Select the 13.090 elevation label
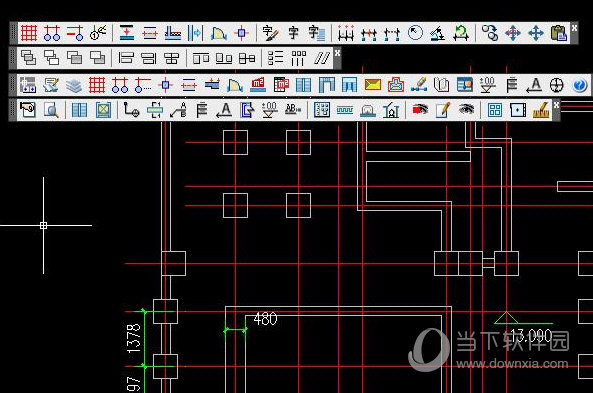 coord(531,336)
